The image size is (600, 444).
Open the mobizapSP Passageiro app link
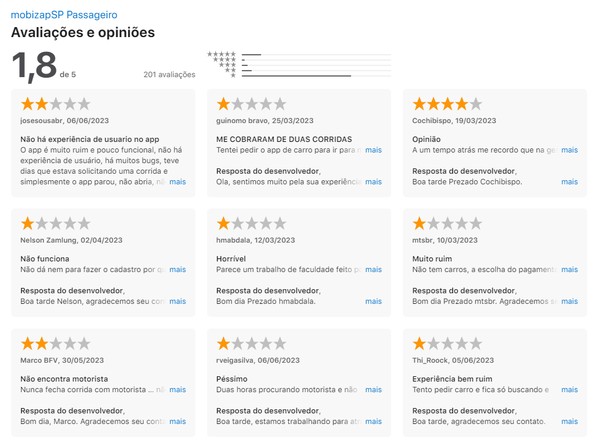point(64,15)
